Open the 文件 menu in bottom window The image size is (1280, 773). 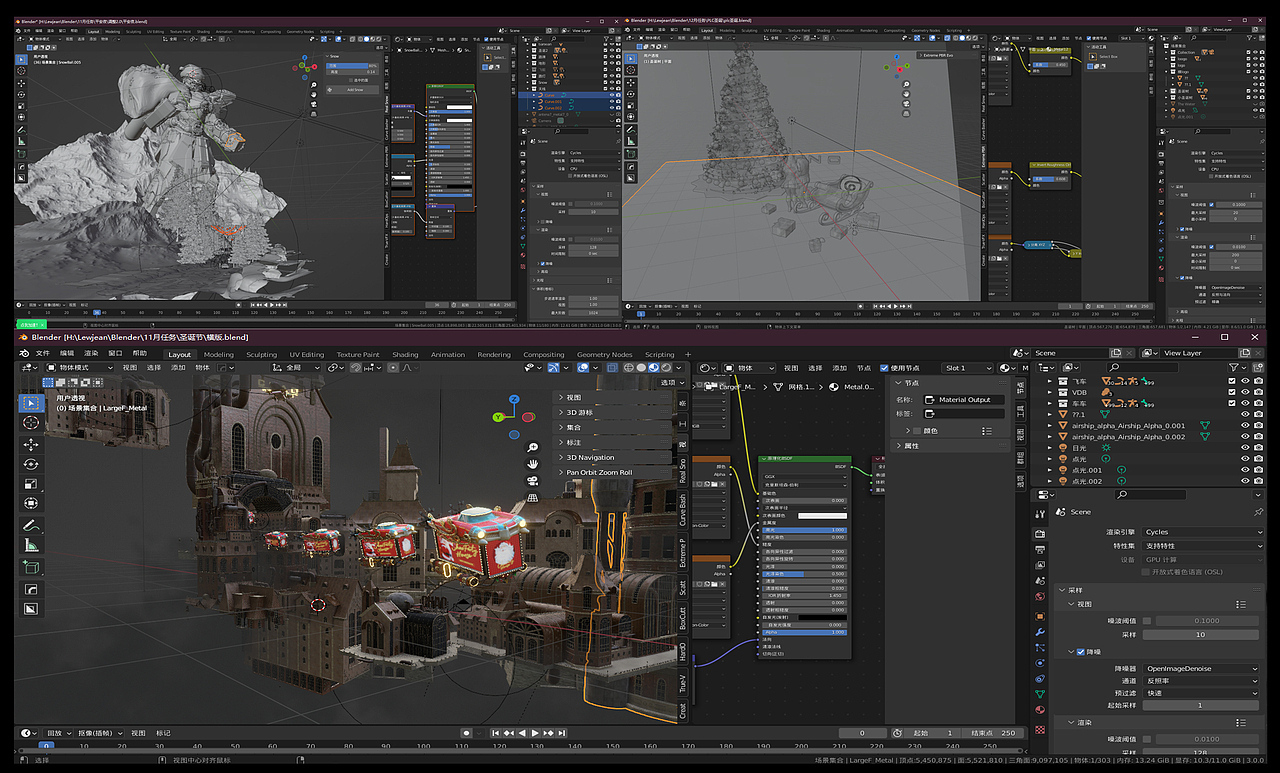(x=42, y=353)
